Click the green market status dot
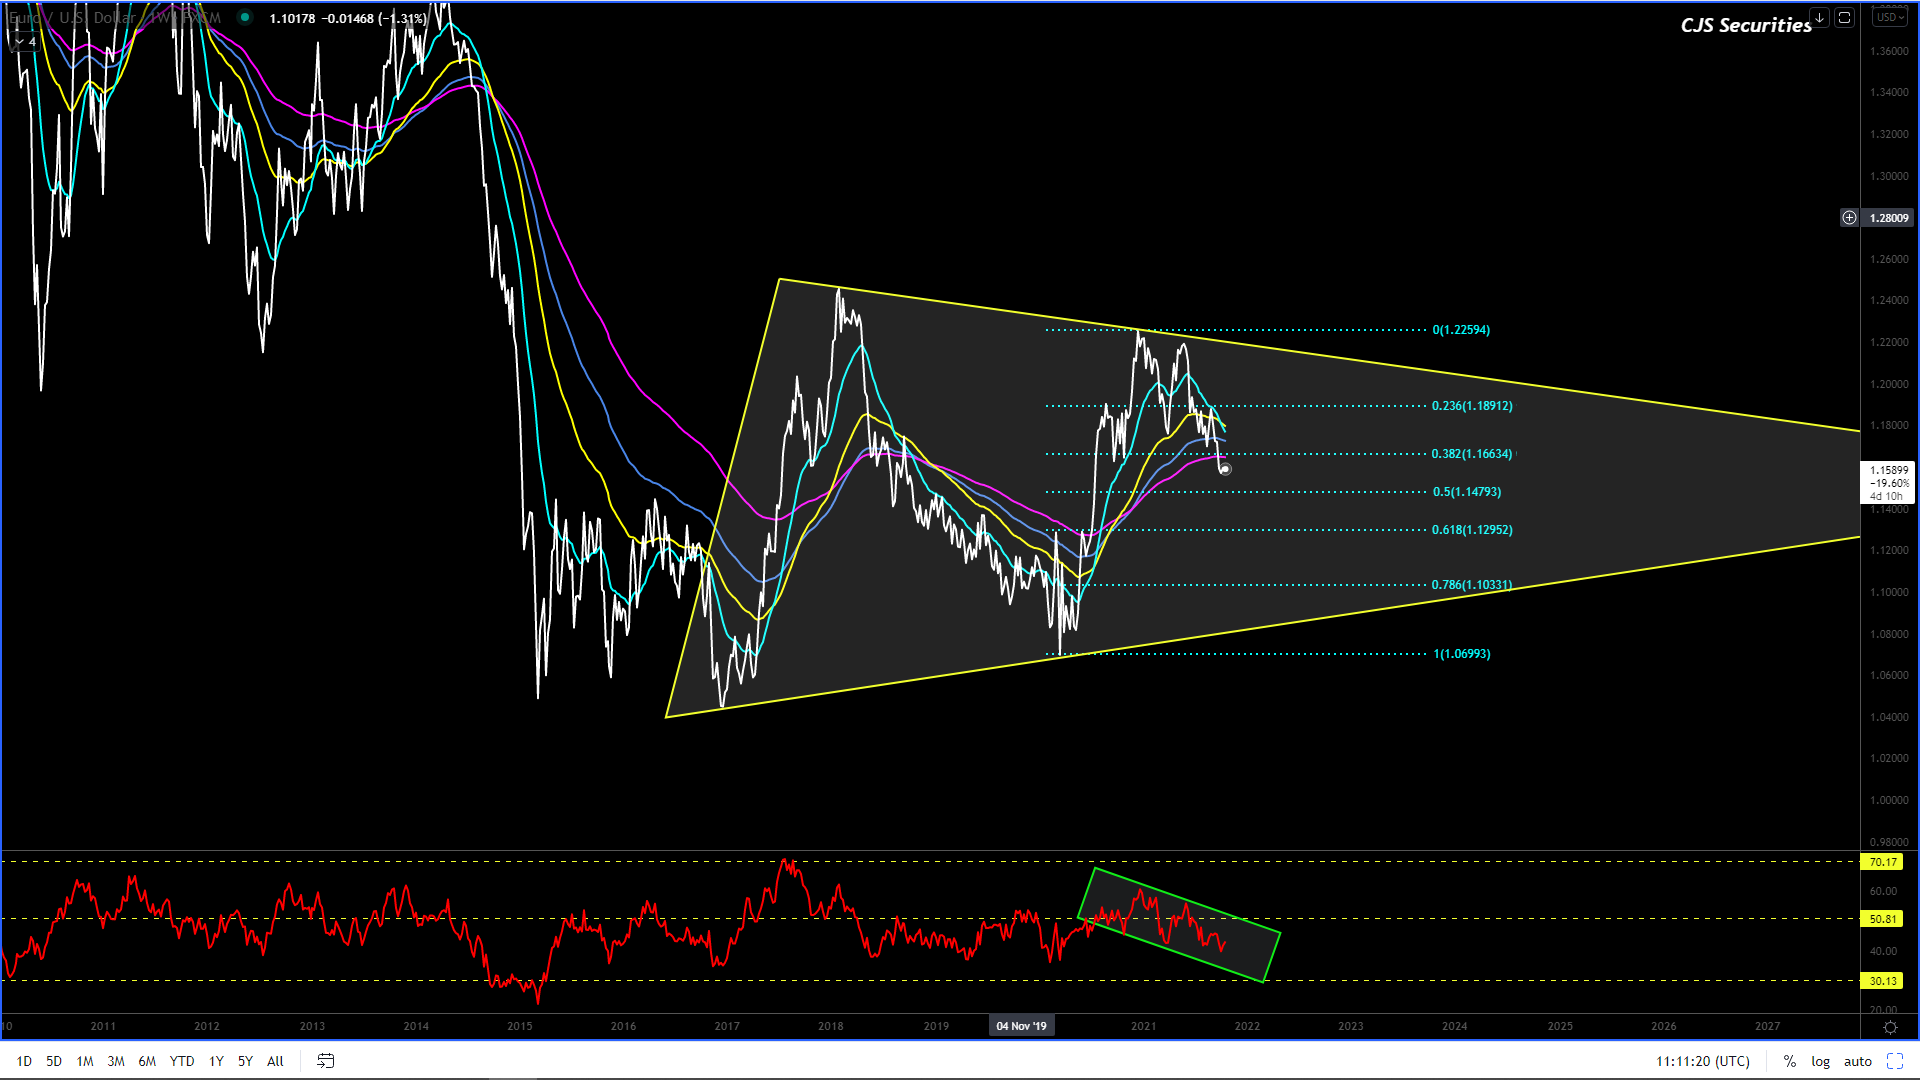The width and height of the screenshot is (1920, 1080). (x=245, y=17)
